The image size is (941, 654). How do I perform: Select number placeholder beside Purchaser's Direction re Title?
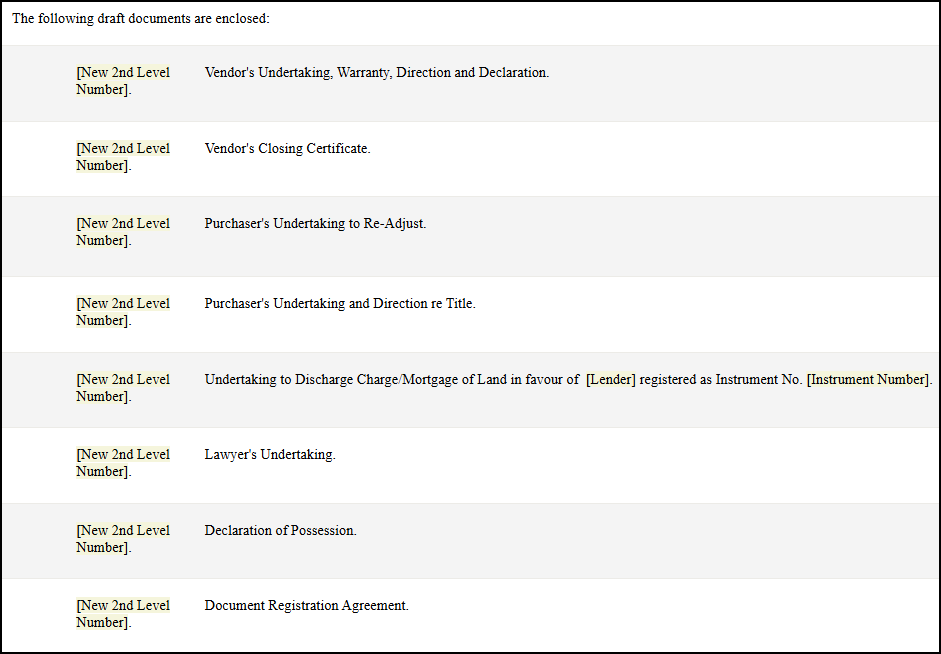[x=123, y=312]
